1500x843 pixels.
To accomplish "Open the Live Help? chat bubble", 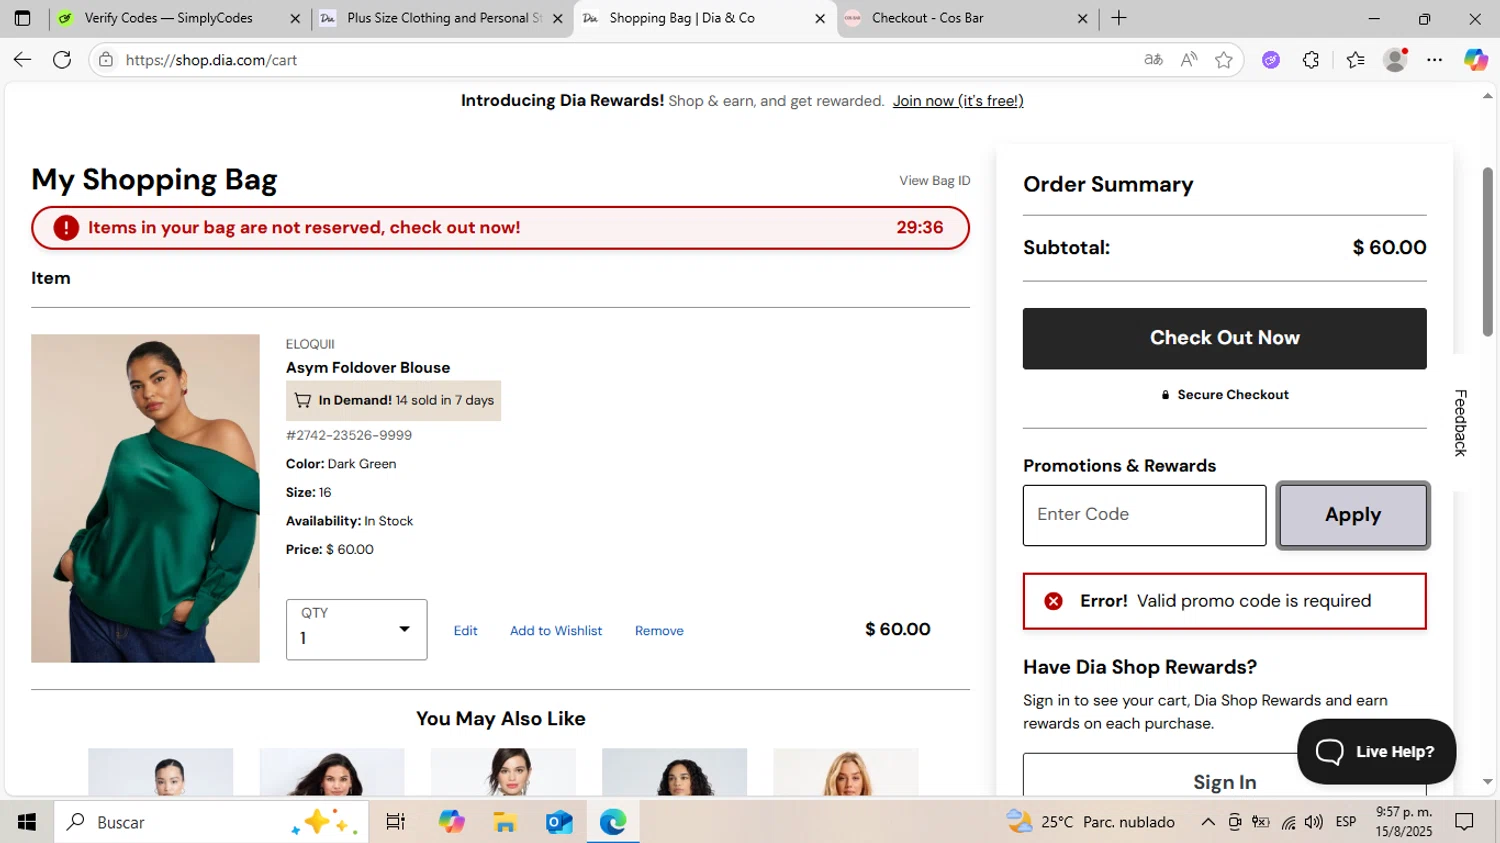I will tap(1376, 752).
